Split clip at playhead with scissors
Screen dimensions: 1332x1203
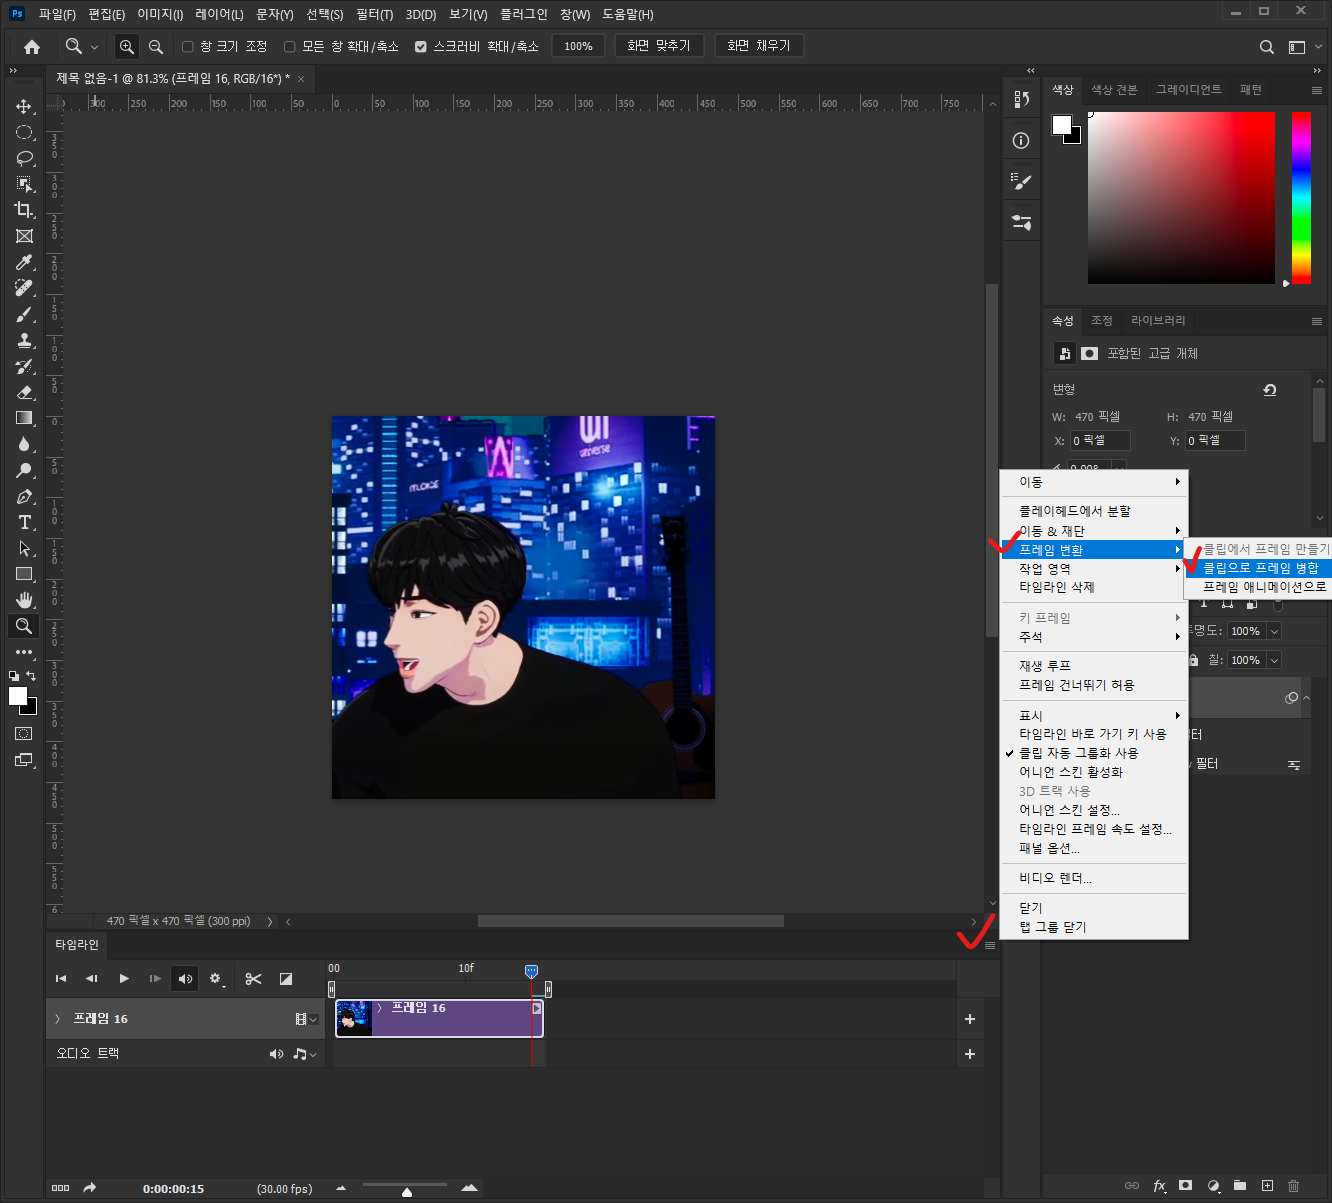coord(253,979)
